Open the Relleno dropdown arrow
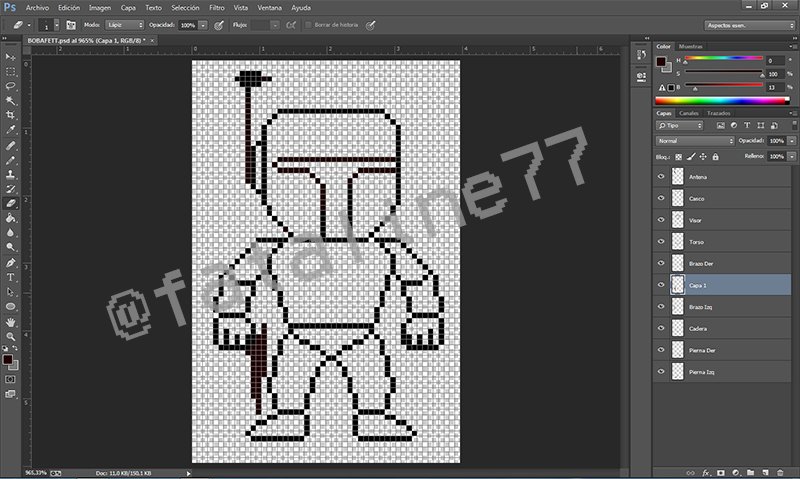This screenshot has height=479, width=800. coord(791,157)
